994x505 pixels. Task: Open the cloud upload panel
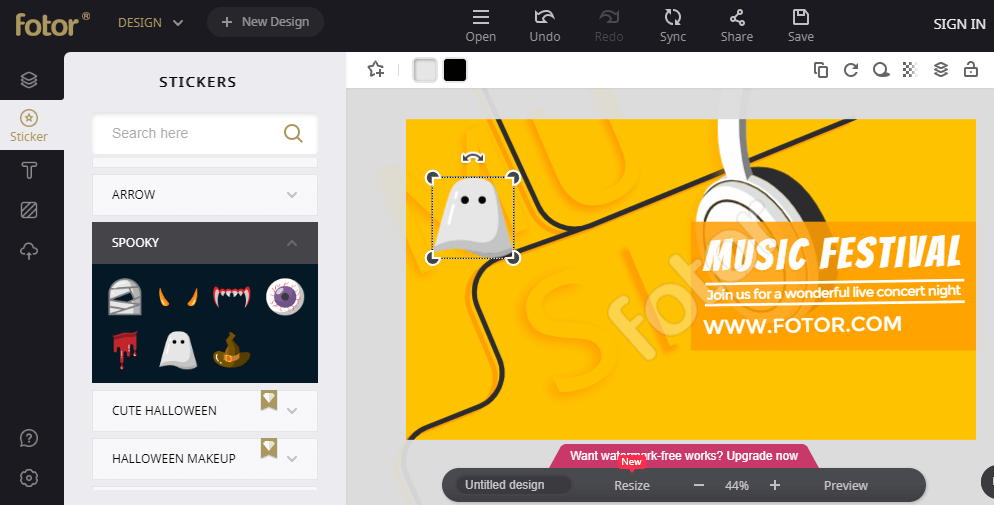pos(29,251)
